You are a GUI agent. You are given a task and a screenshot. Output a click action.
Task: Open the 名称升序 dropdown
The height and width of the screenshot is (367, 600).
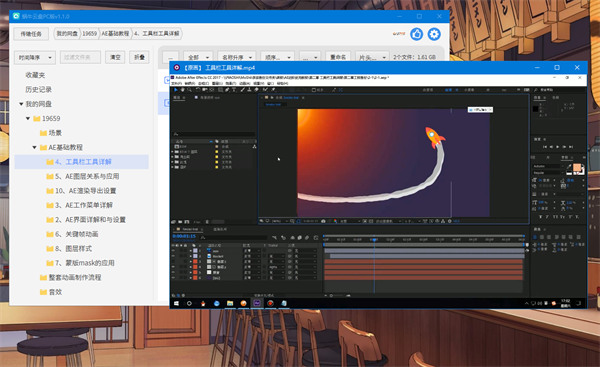coord(236,57)
